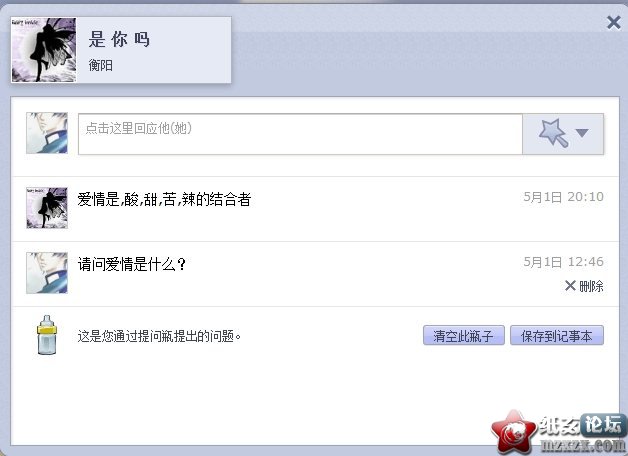This screenshot has width=628, height=456.
Task: Click the sender name 是你吗
Action: [119, 39]
